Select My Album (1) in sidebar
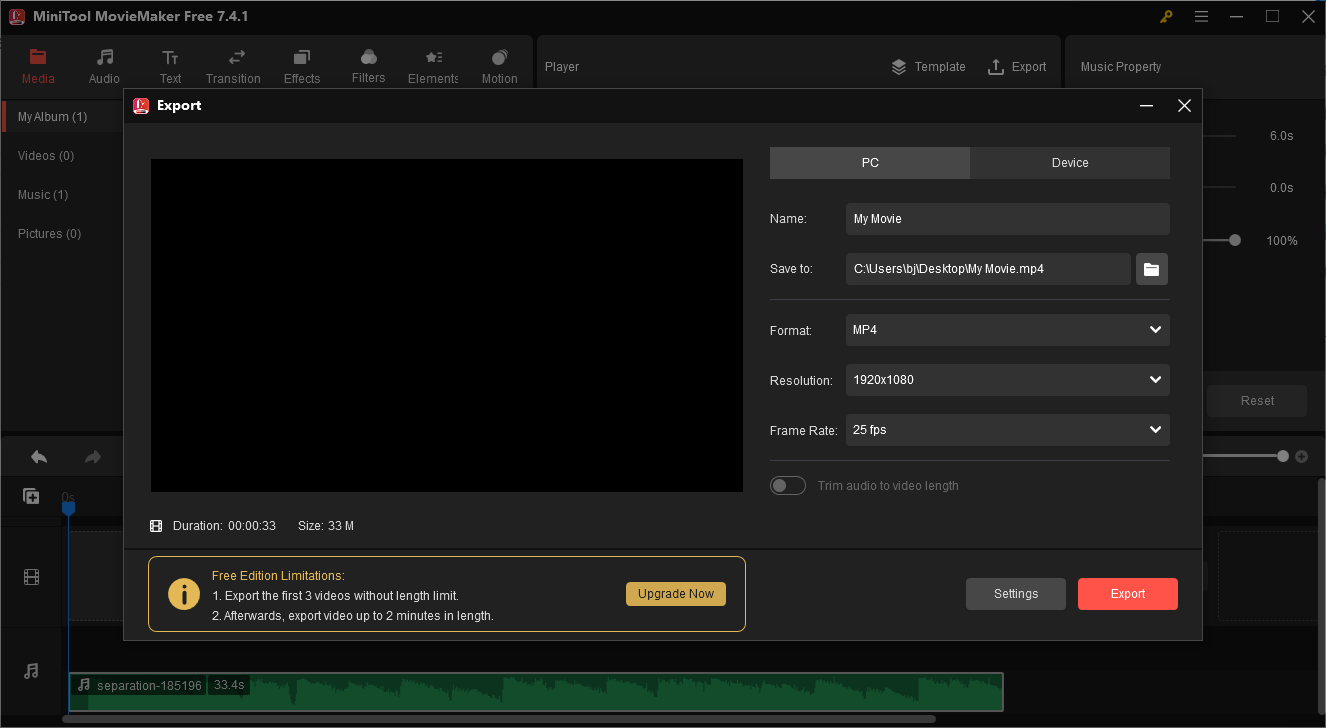This screenshot has width=1326, height=728. [62, 117]
